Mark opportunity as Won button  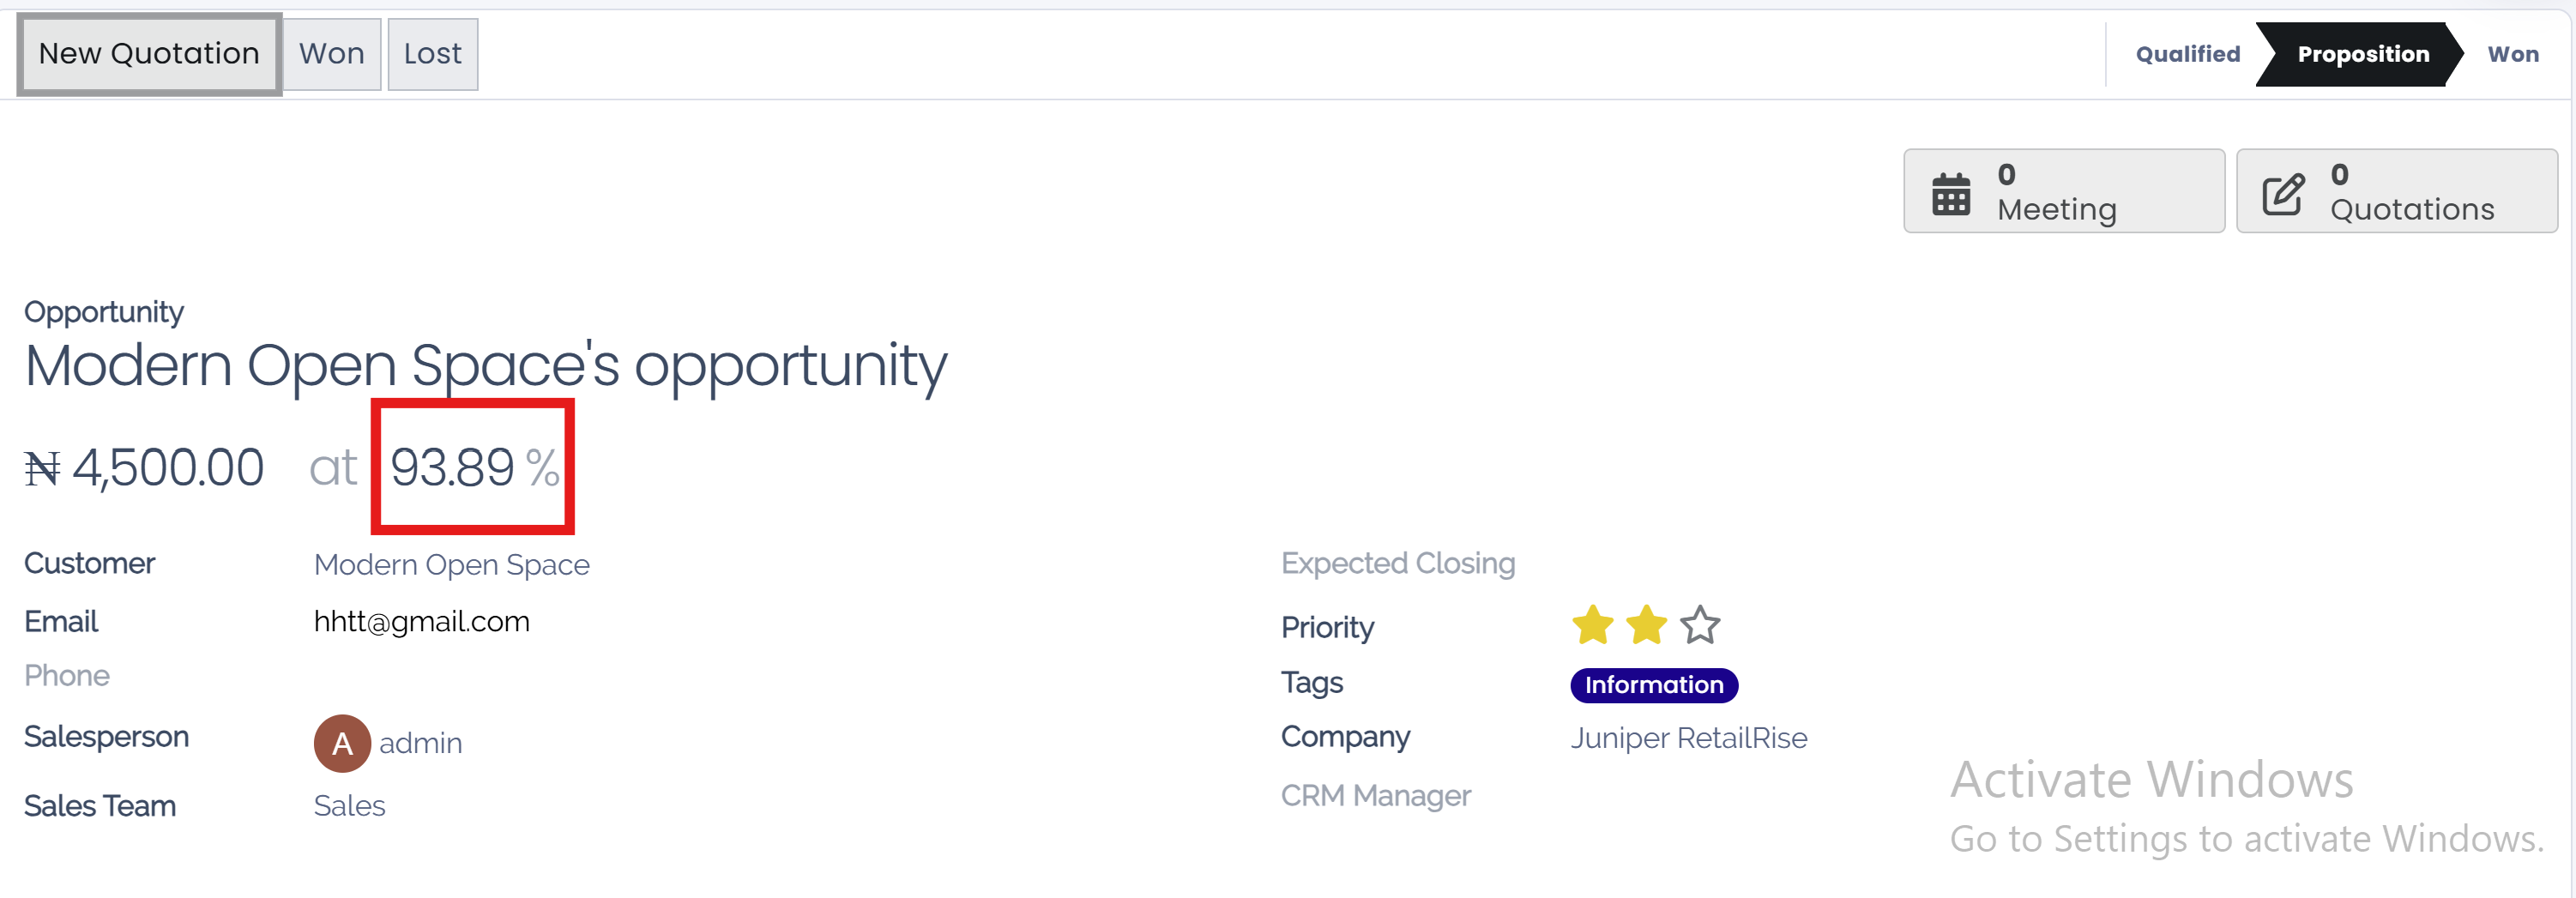(x=332, y=54)
